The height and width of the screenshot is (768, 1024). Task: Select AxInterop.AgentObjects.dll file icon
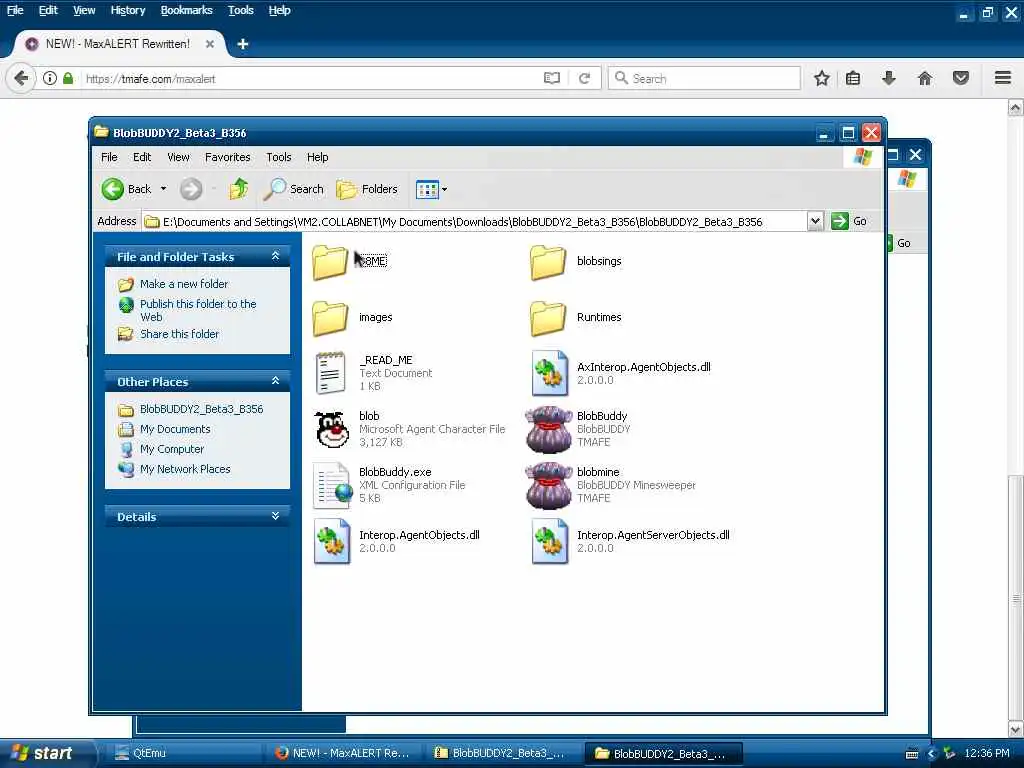point(549,373)
